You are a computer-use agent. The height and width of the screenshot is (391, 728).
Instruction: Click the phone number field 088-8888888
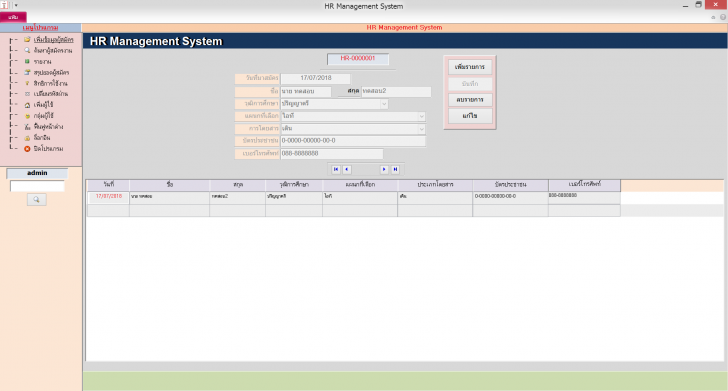(332, 153)
